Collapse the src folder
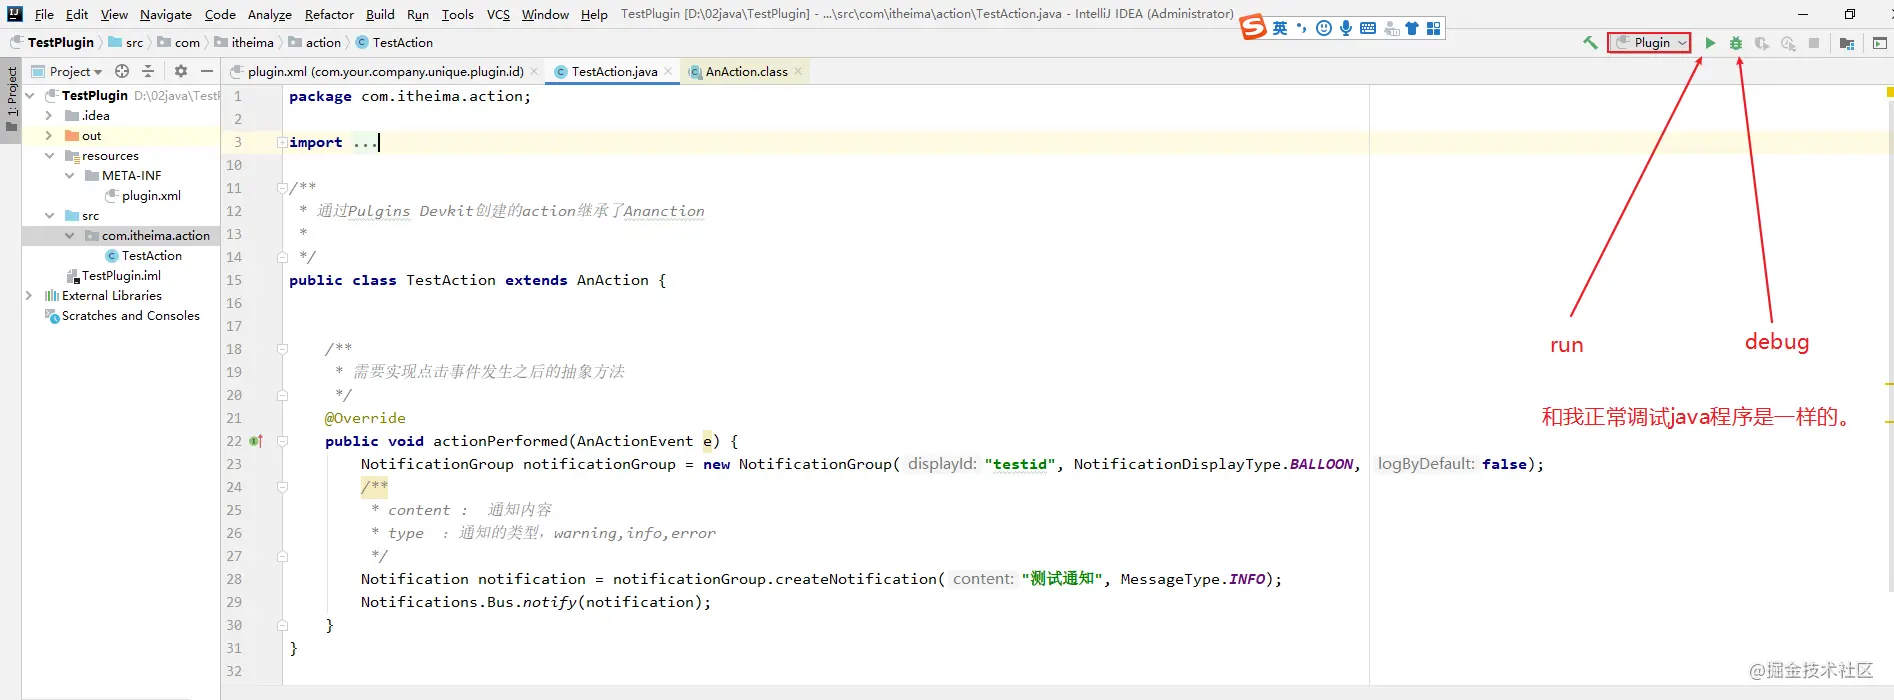 click(x=49, y=215)
